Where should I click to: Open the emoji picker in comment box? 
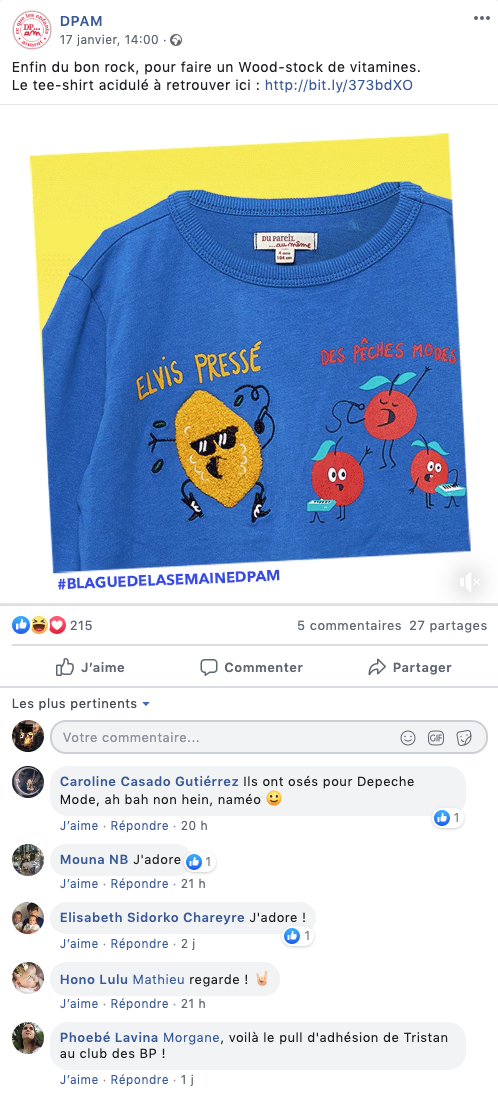[408, 737]
